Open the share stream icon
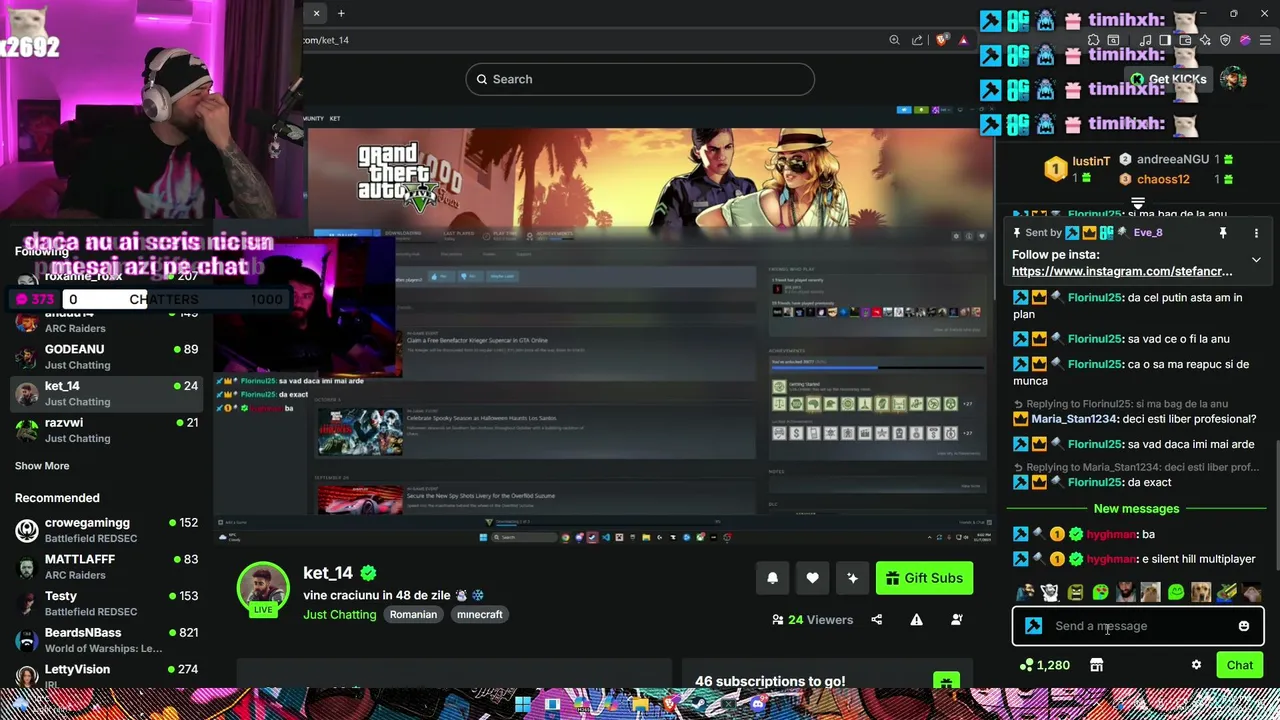Image resolution: width=1280 pixels, height=720 pixels. [x=877, y=620]
